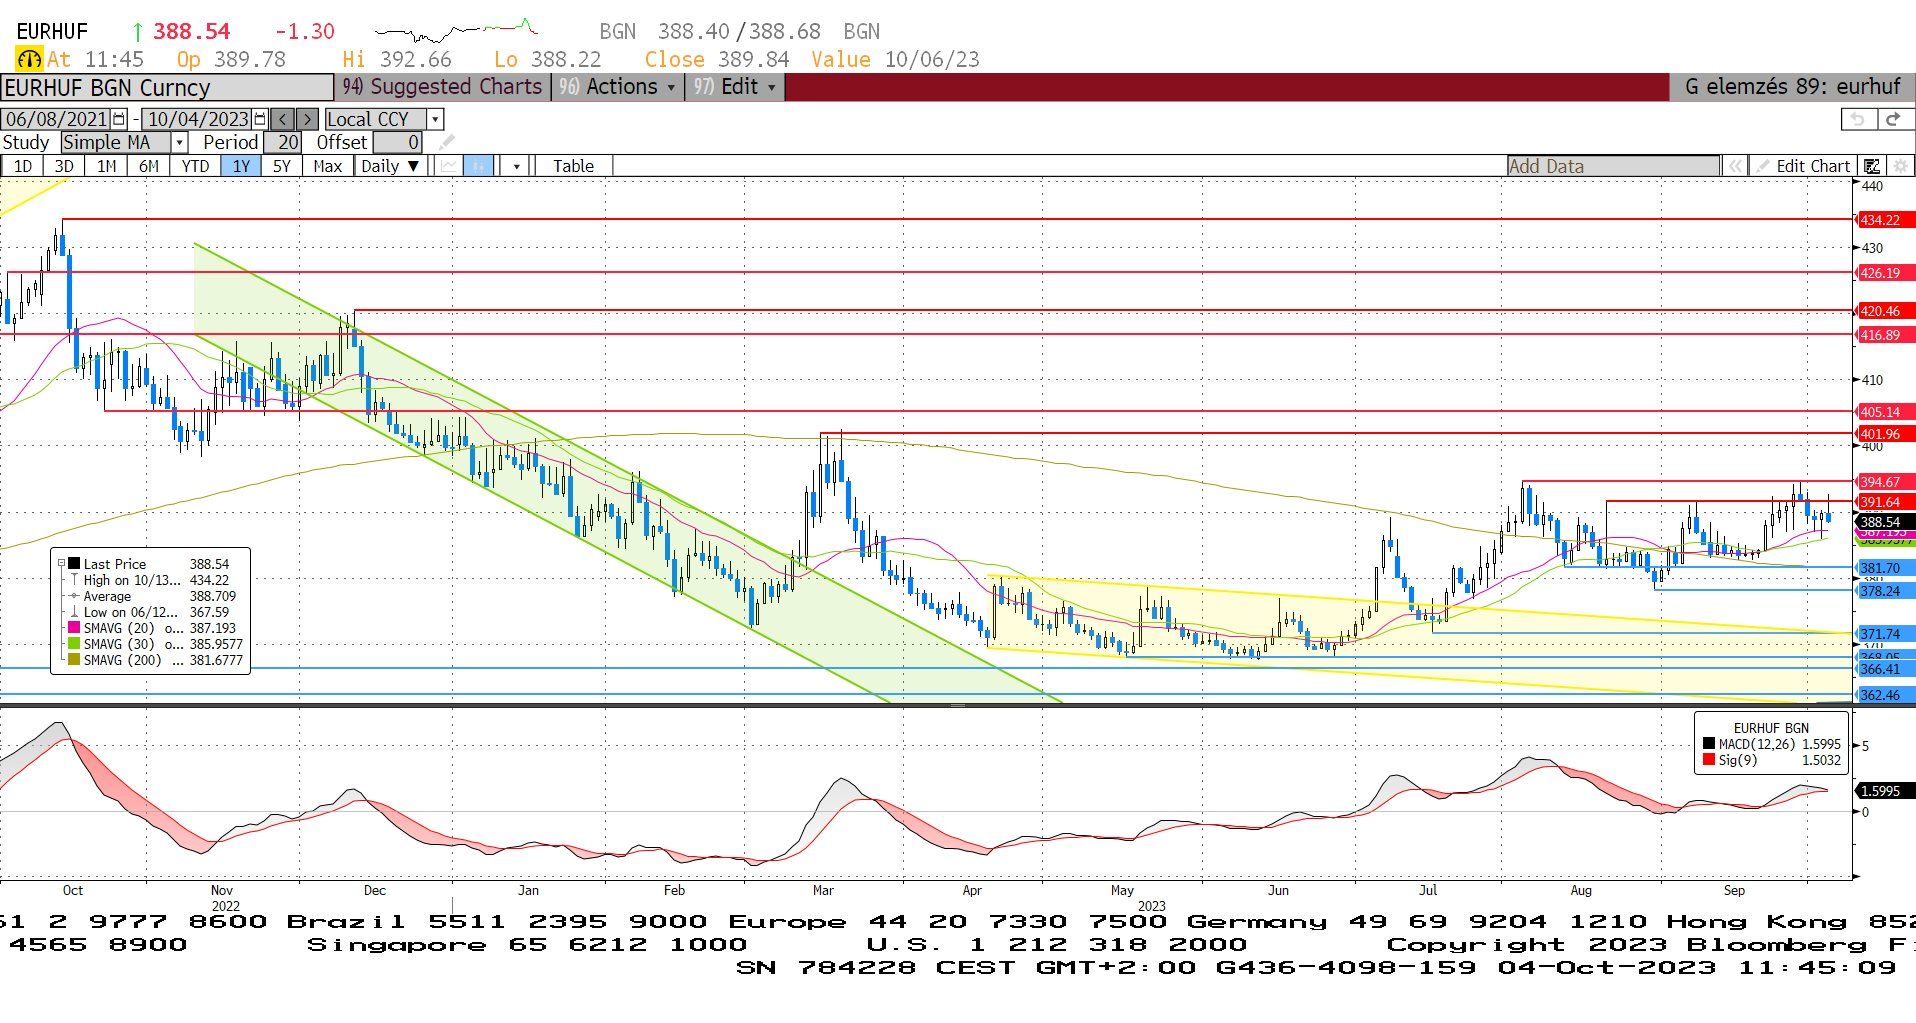Open the Simple MA study dropdown
The image size is (1916, 1023).
click(180, 142)
